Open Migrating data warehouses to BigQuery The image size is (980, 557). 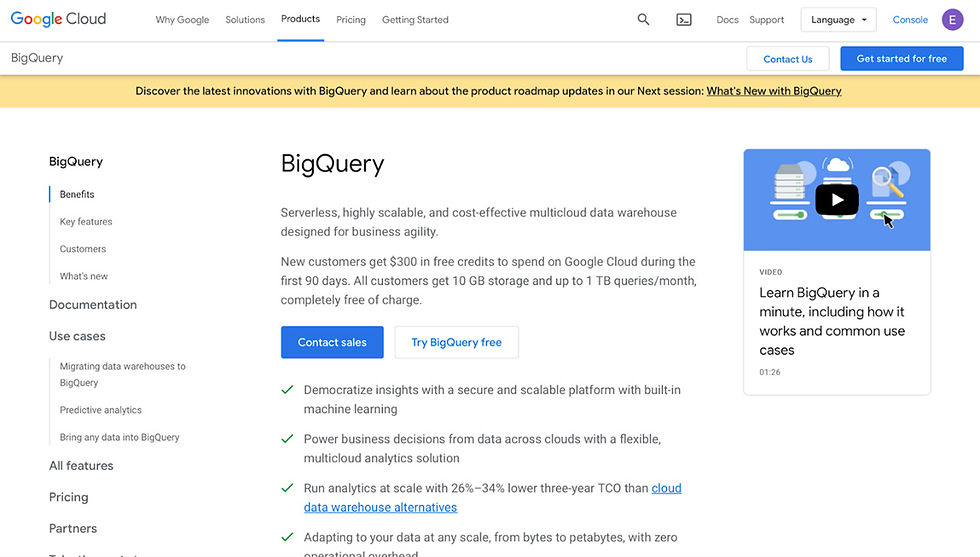pyautogui.click(x=122, y=374)
